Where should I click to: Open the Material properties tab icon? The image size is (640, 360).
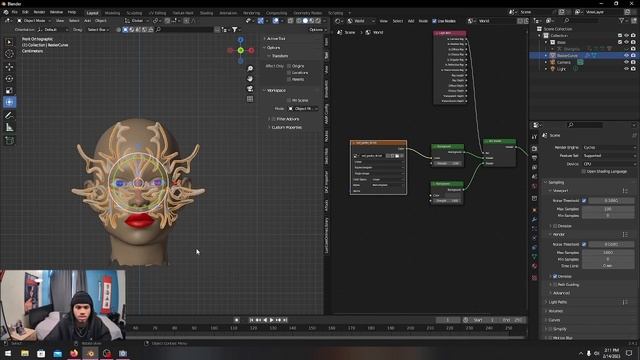[x=534, y=266]
